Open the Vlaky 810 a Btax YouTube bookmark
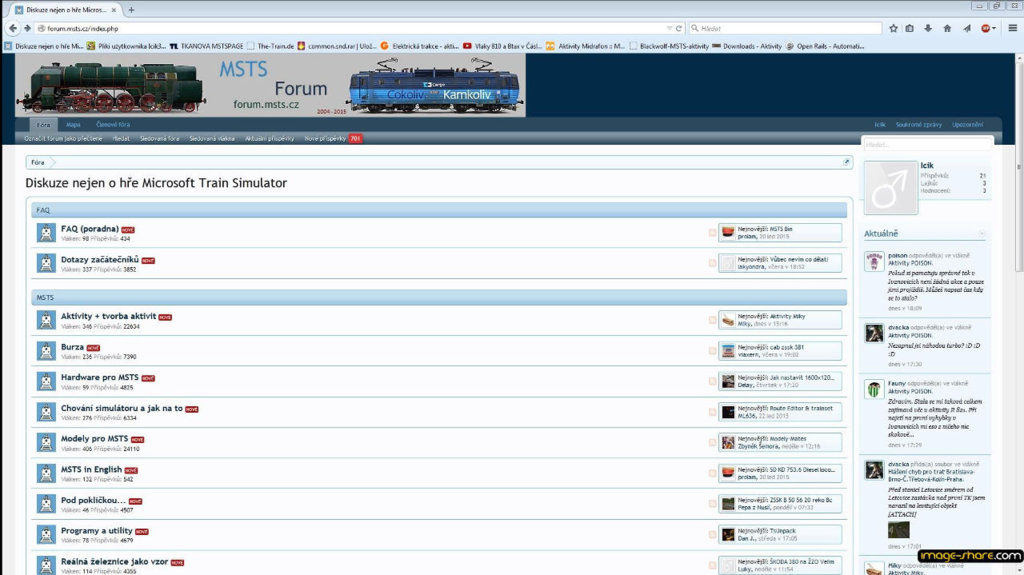Image resolution: width=1024 pixels, height=575 pixels. 502,46
